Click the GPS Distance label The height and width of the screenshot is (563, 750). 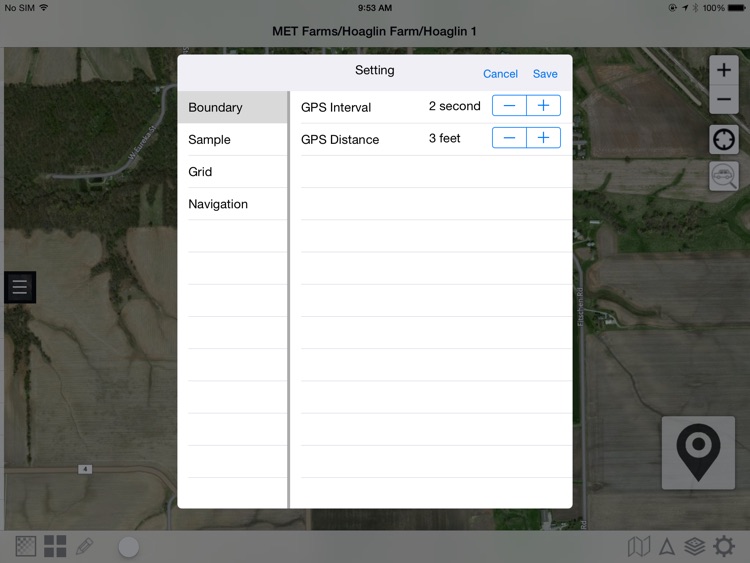(x=340, y=139)
